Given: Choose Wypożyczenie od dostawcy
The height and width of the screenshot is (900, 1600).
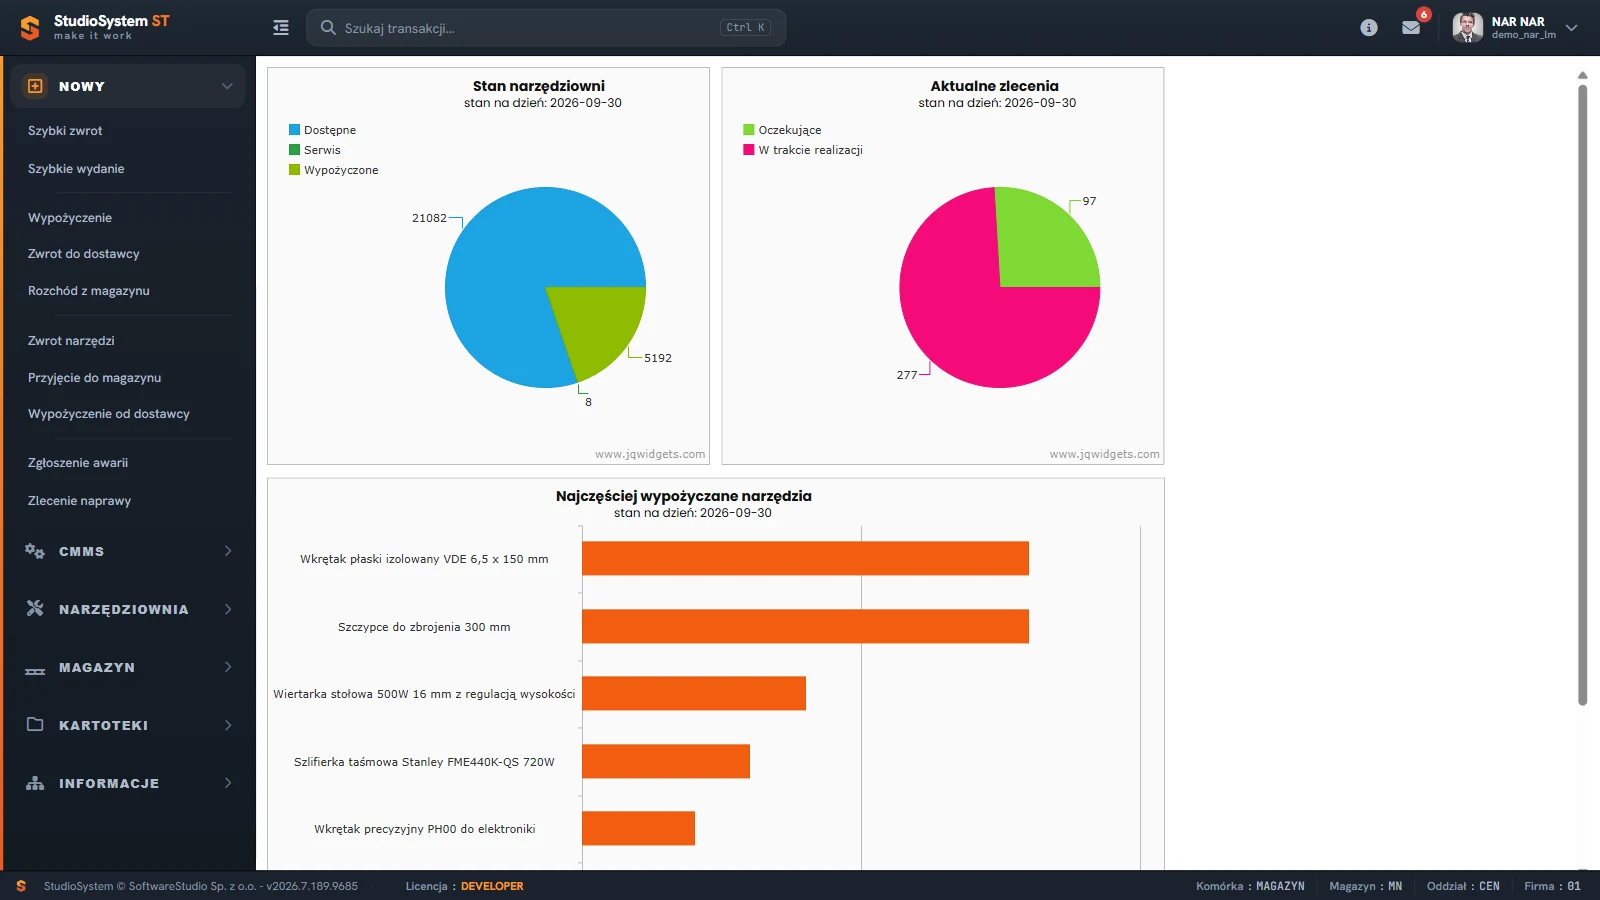Looking at the screenshot, I should (109, 414).
